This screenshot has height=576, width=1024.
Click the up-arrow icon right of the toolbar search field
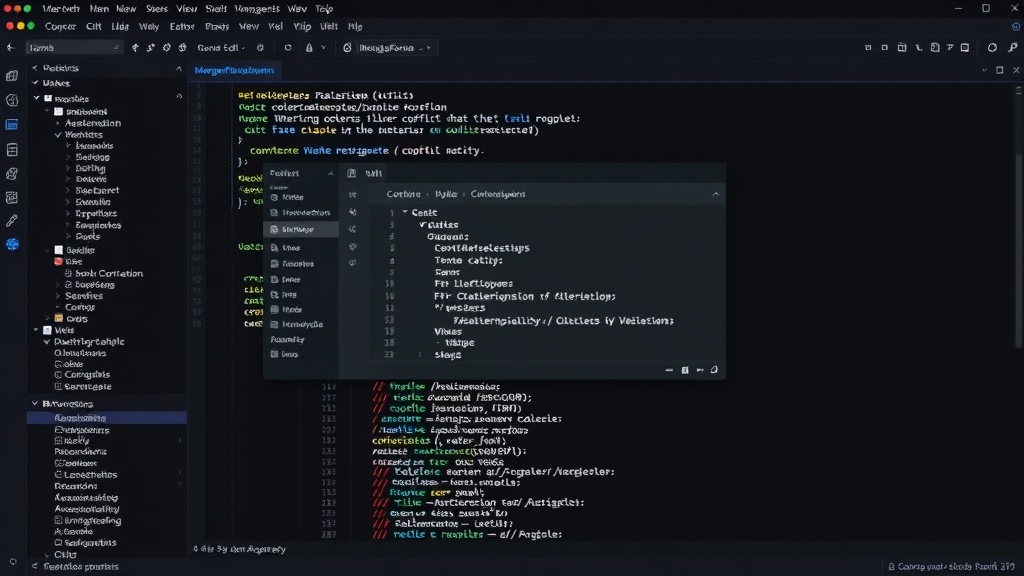[x=135, y=48]
